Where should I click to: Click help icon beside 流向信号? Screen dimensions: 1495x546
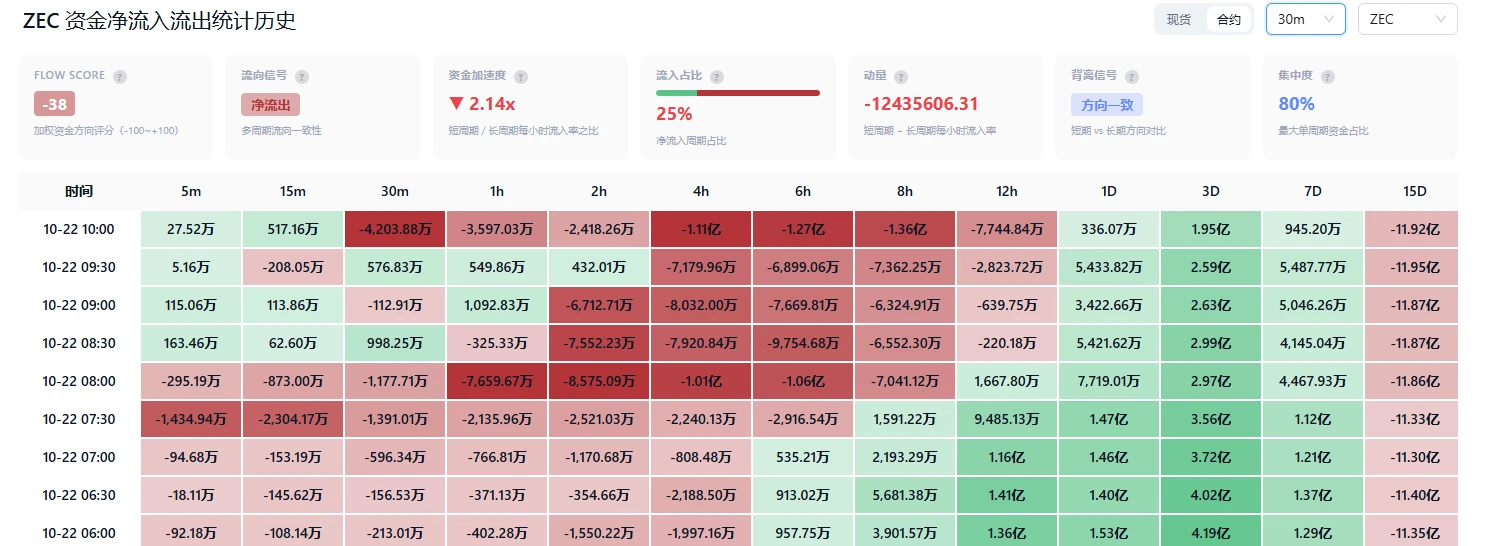click(x=302, y=76)
